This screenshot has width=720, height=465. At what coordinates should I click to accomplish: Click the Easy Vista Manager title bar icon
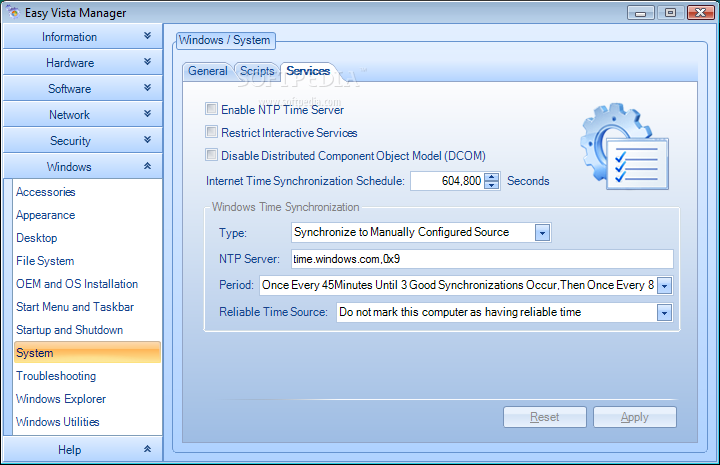point(13,12)
